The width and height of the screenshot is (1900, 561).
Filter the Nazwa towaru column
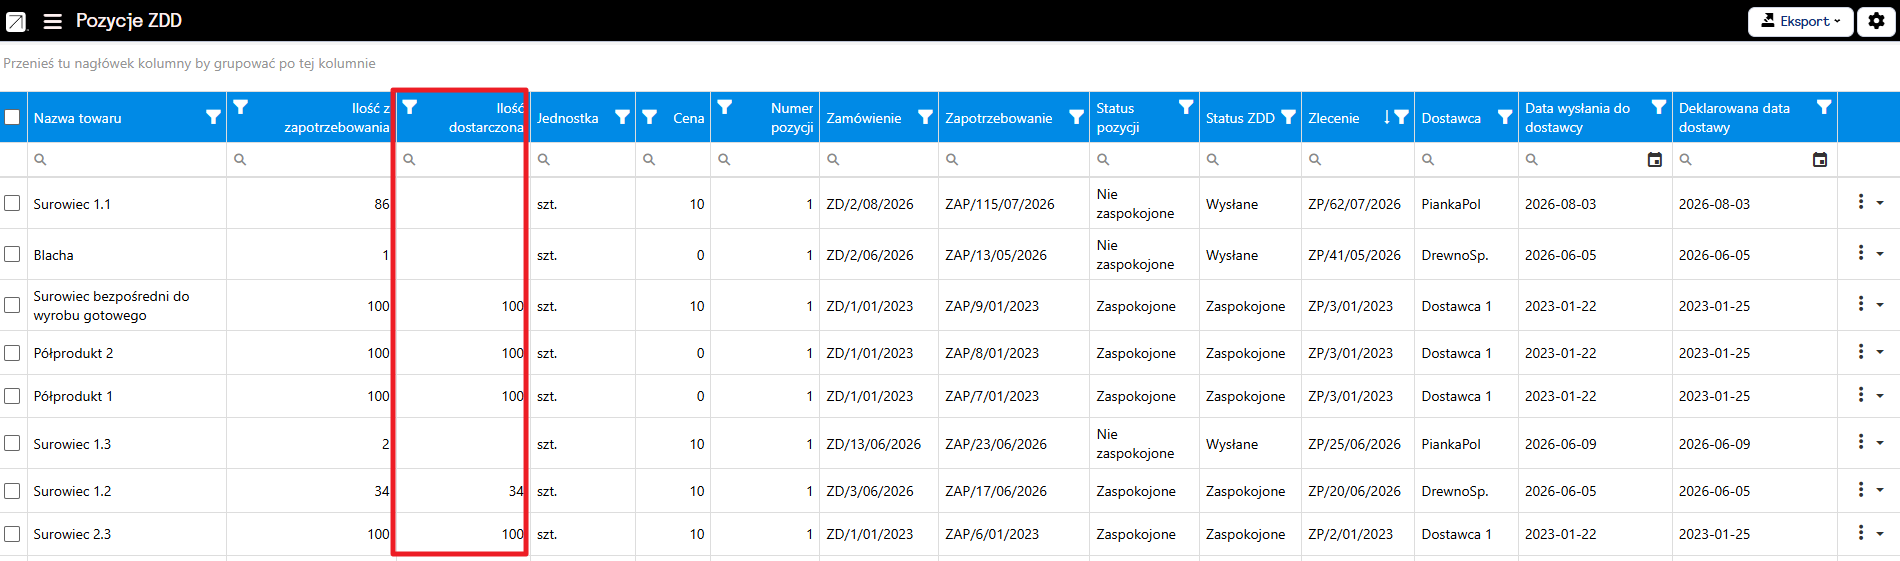pyautogui.click(x=213, y=117)
